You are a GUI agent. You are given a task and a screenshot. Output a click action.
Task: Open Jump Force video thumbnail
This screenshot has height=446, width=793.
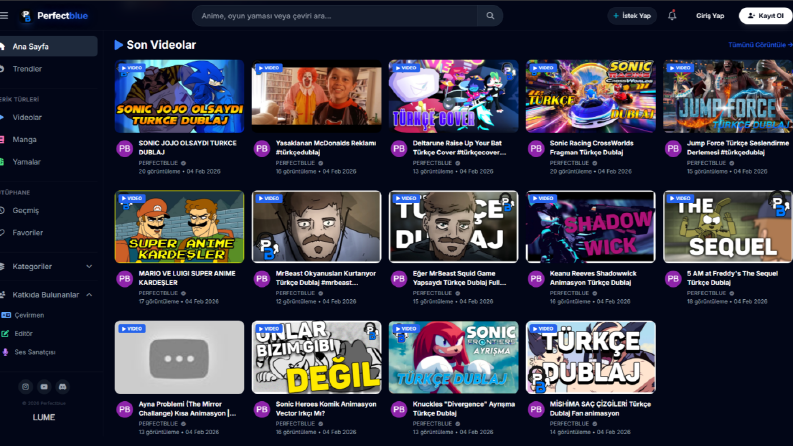[x=728, y=96]
